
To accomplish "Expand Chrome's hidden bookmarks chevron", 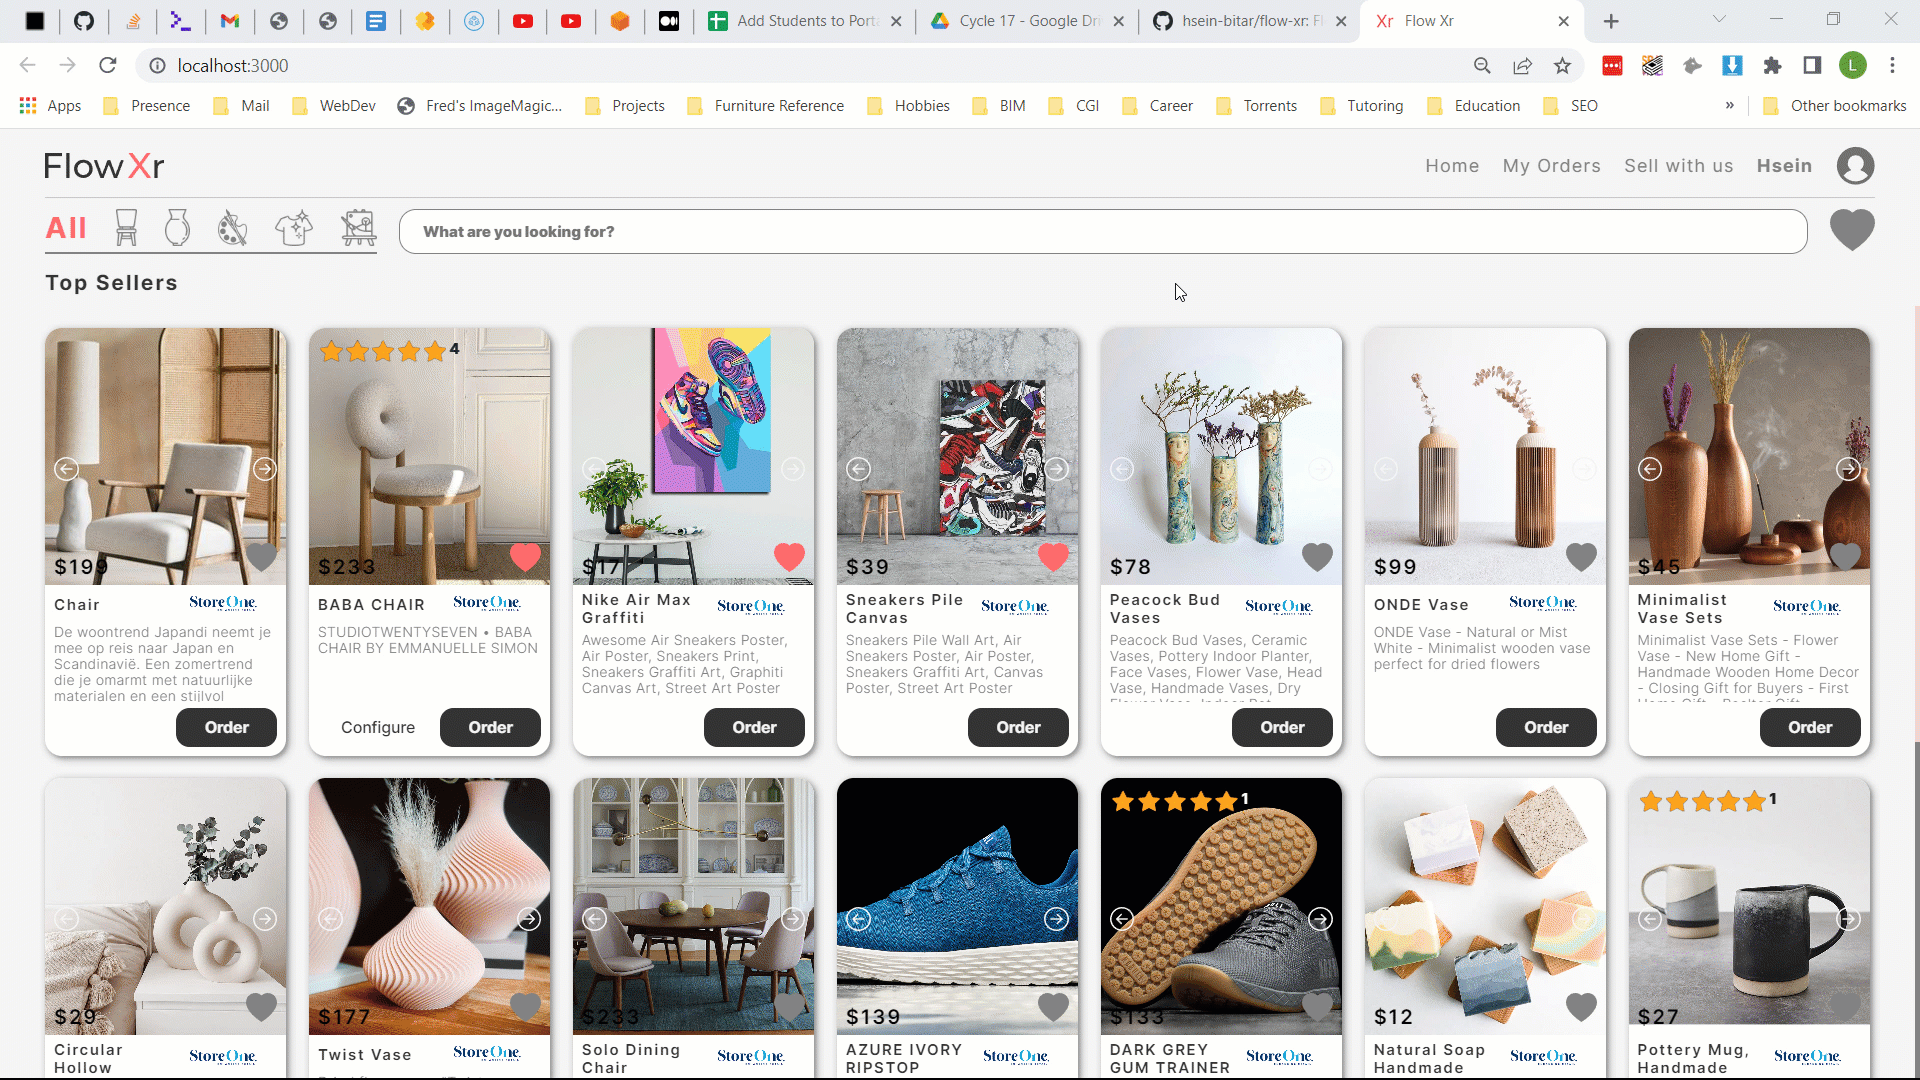I will 1729,105.
